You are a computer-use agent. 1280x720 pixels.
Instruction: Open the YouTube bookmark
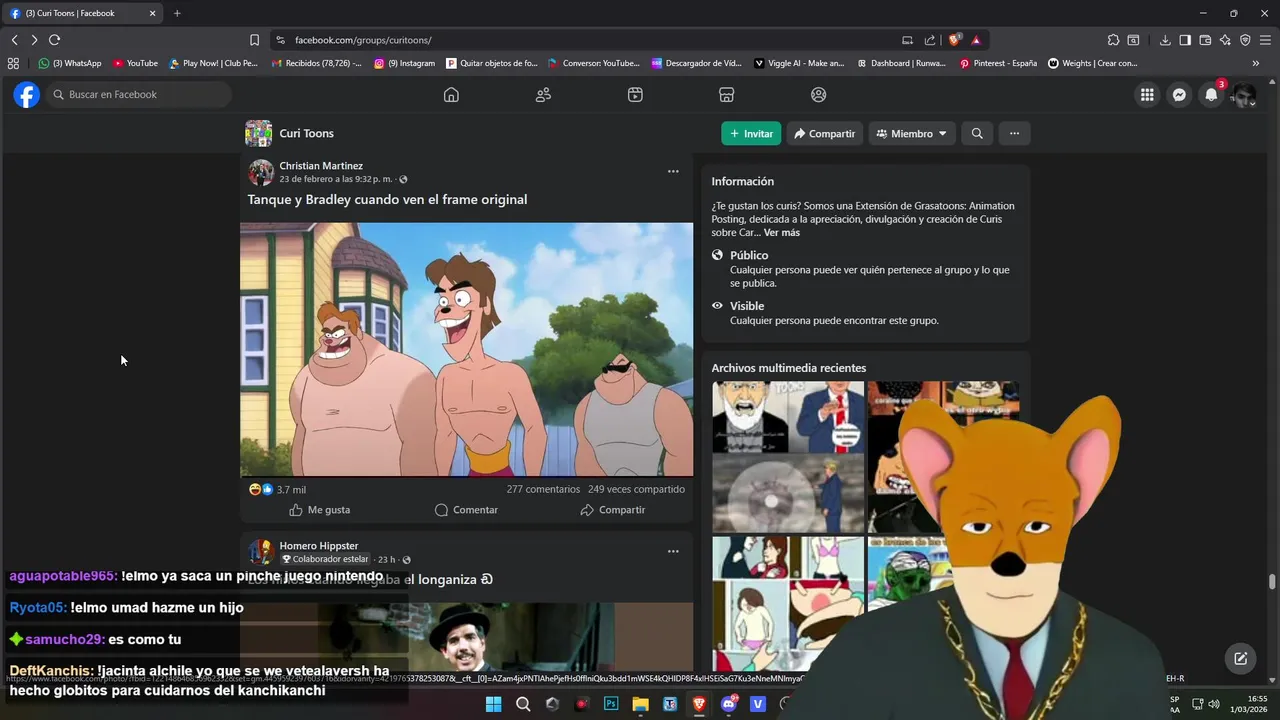pos(135,63)
